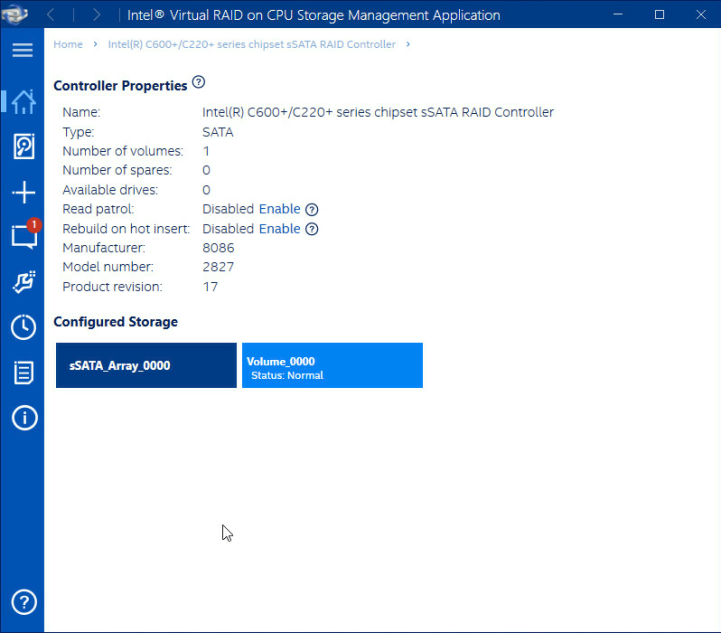This screenshot has width=721, height=633.
Task: Click the help icon beside Read patrol
Action: [x=312, y=210]
